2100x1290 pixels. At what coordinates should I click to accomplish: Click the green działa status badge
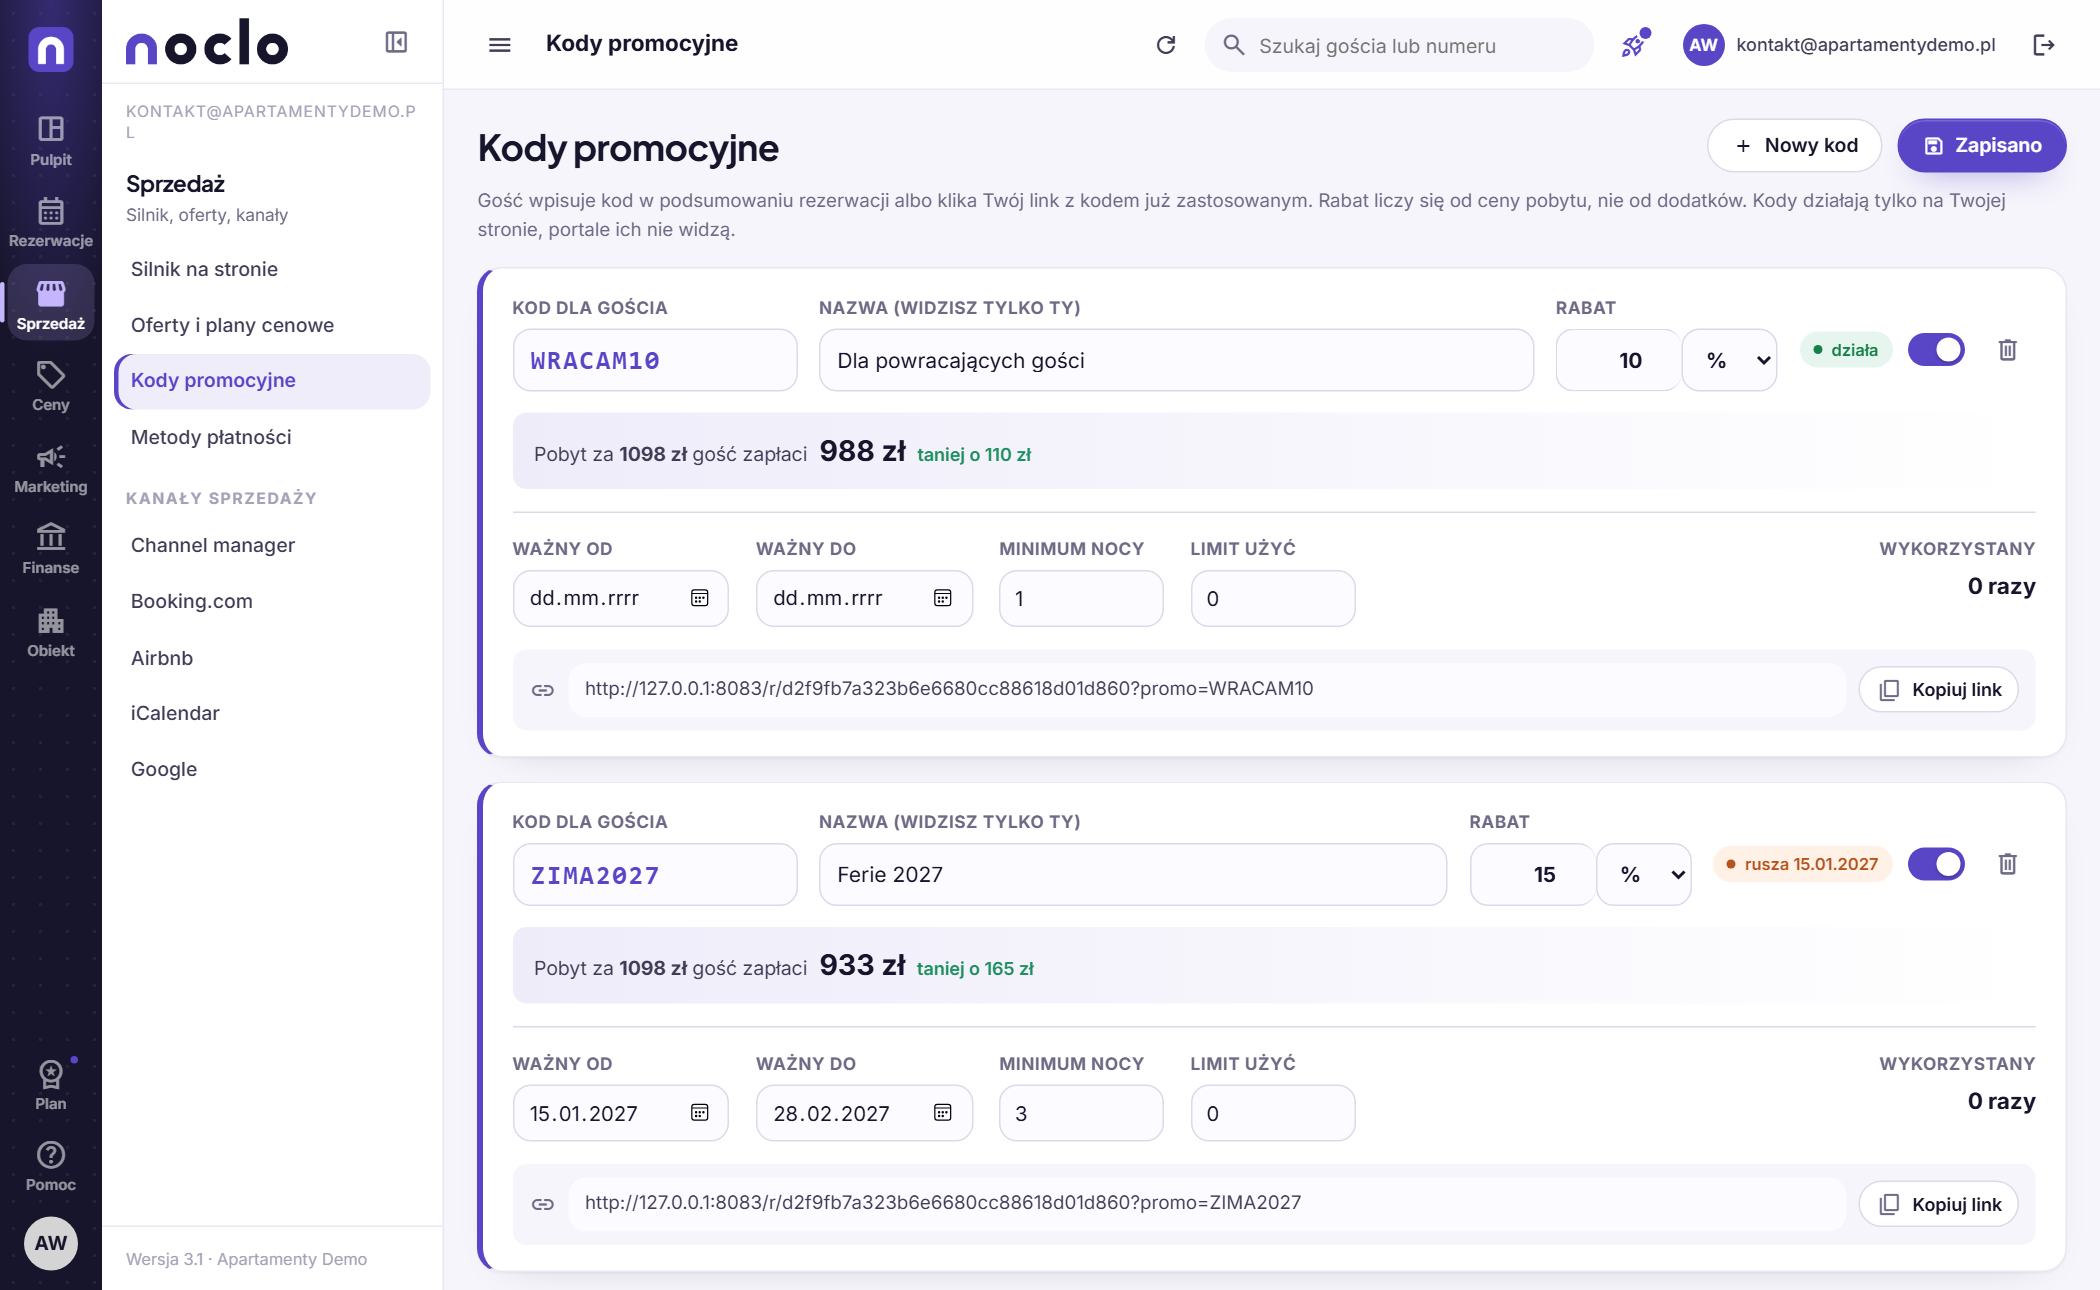[1846, 350]
